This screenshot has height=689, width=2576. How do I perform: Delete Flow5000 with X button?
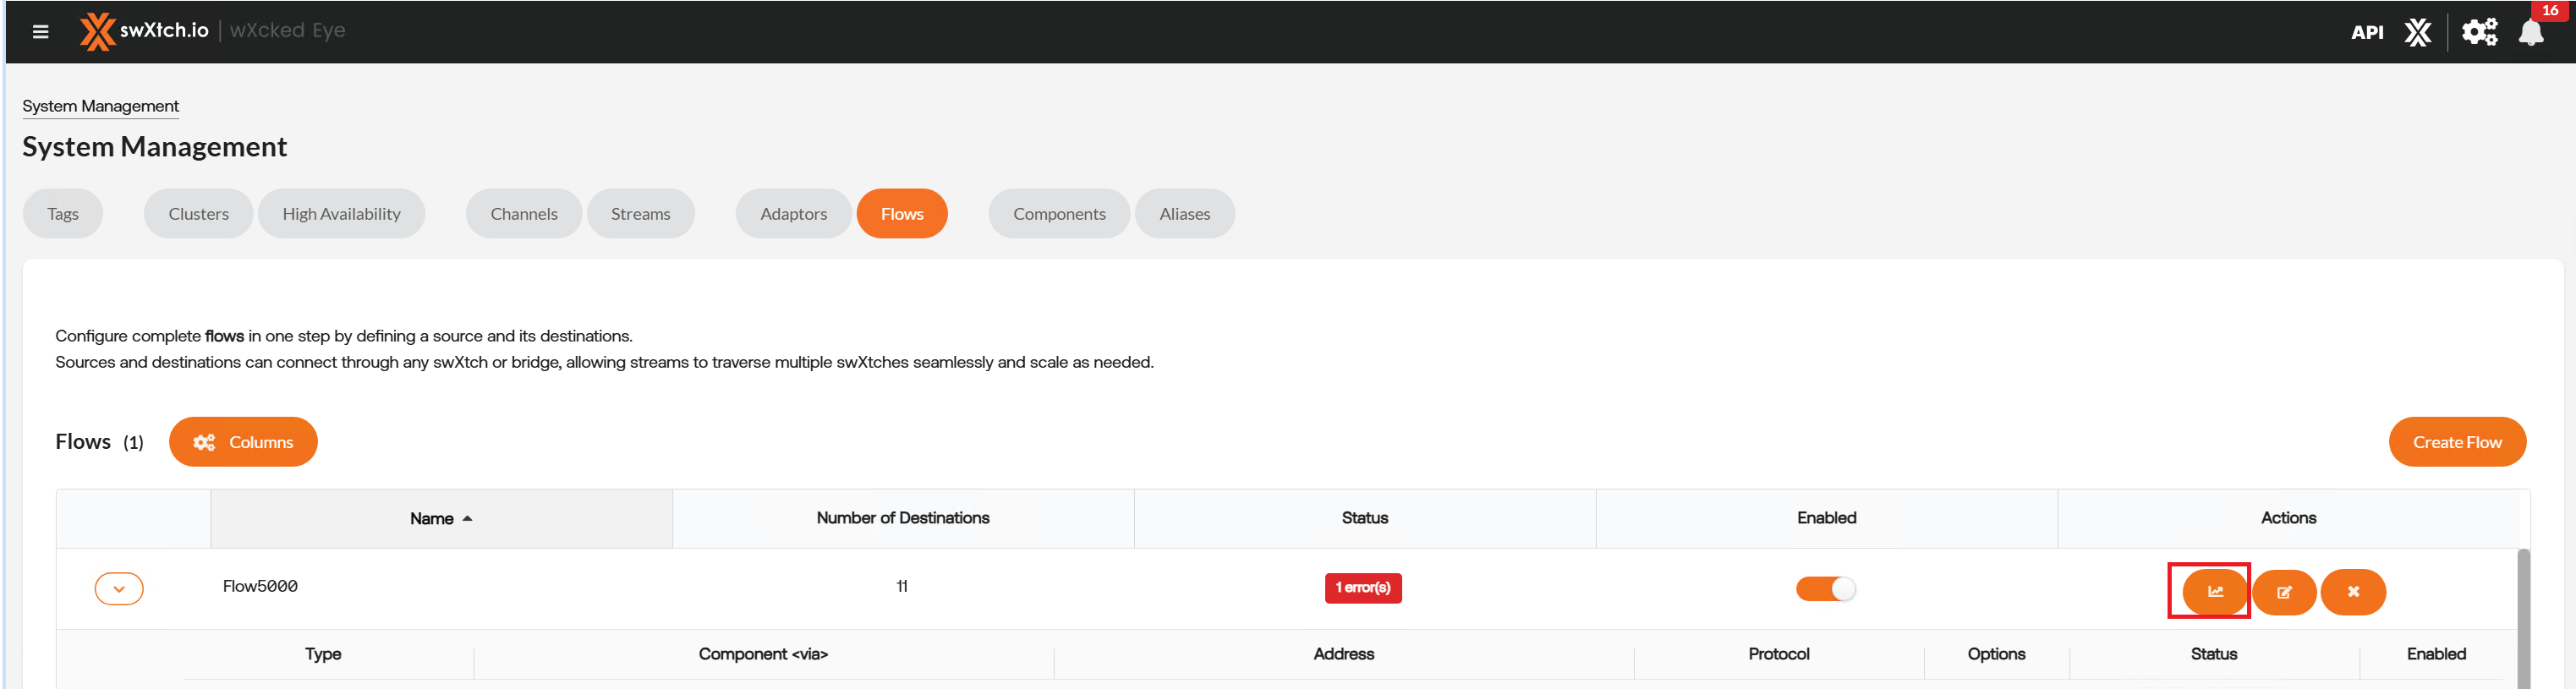2353,592
